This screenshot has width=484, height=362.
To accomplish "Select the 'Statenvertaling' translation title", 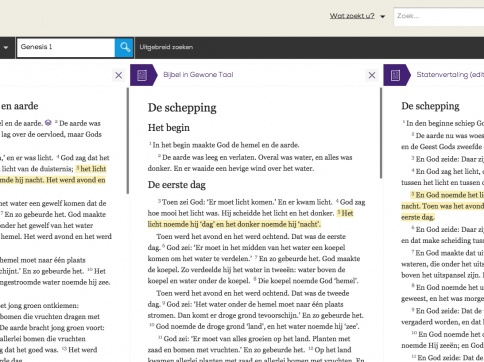I will pos(450,75).
